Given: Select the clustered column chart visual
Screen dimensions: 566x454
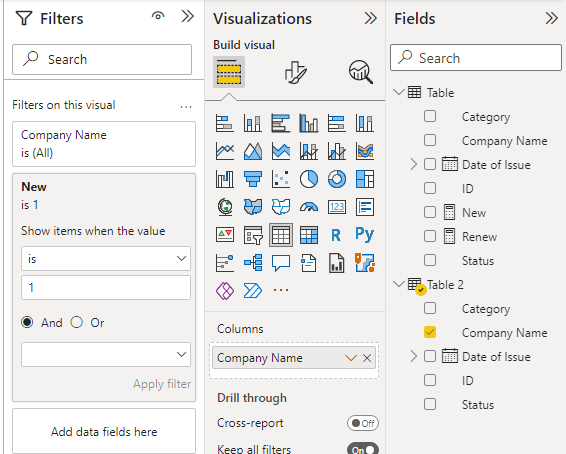Looking at the screenshot, I should tap(309, 123).
